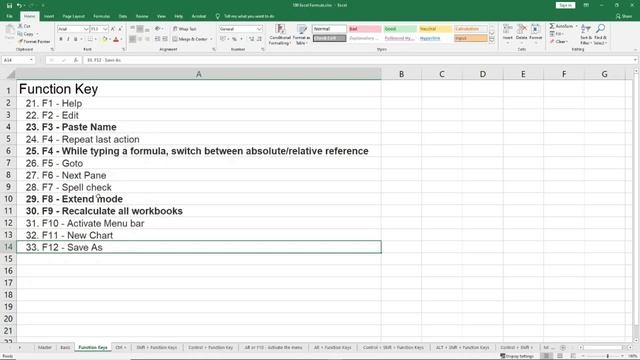Click the formula bar text

(104, 60)
